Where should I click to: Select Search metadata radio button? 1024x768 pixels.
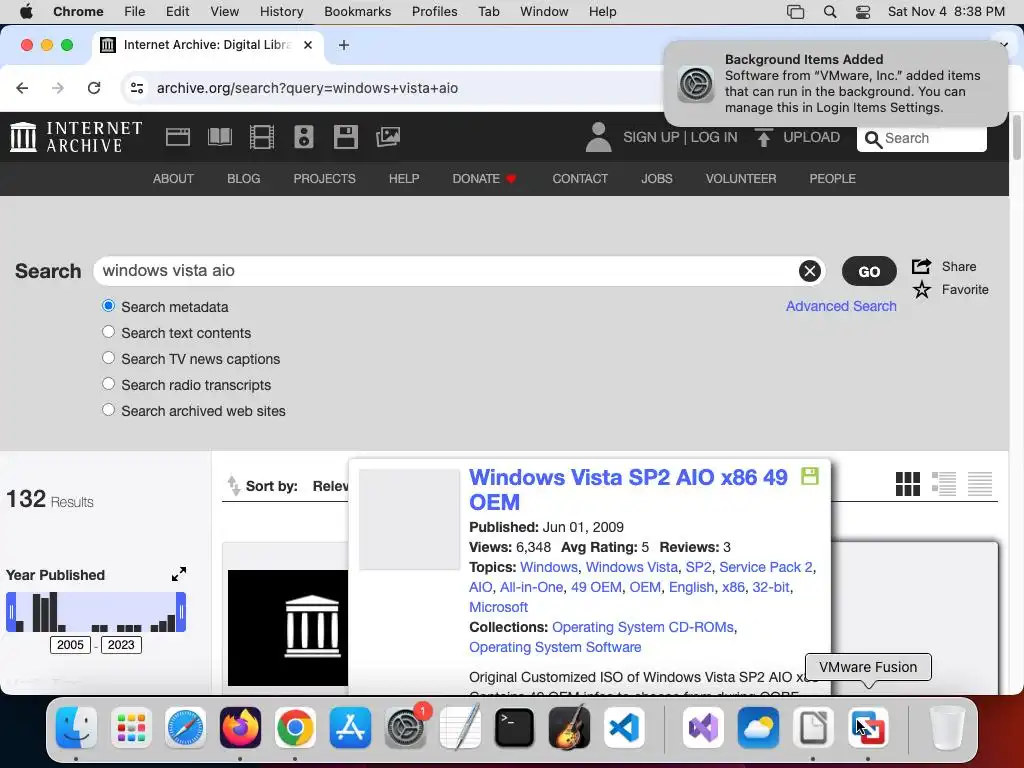108,306
